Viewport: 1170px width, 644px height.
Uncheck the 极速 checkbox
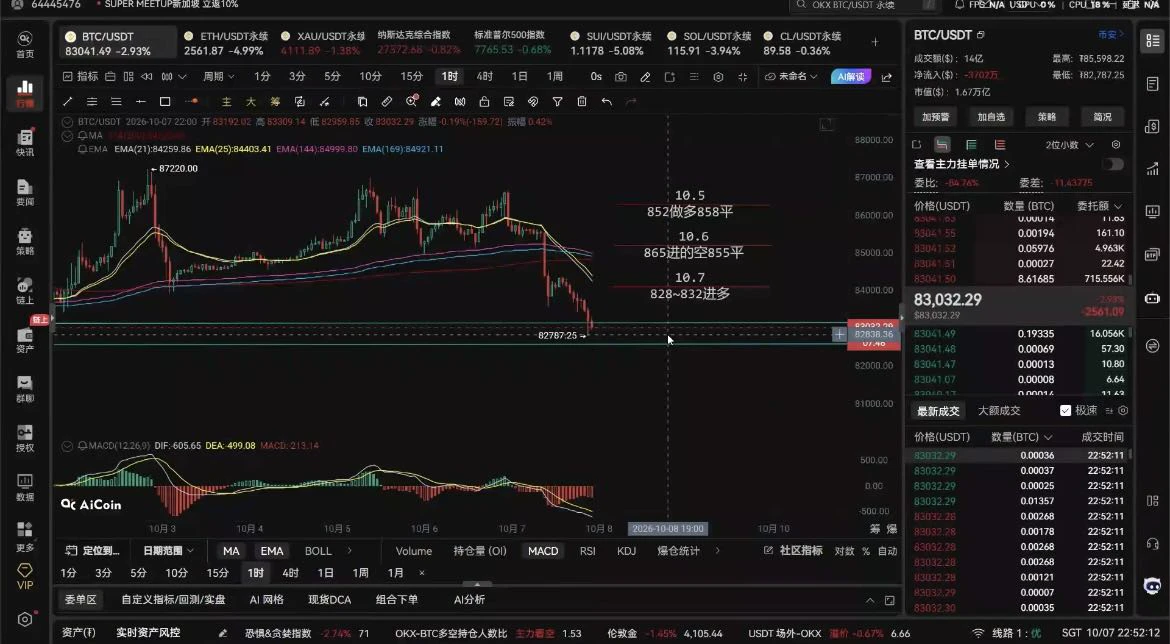click(1066, 410)
